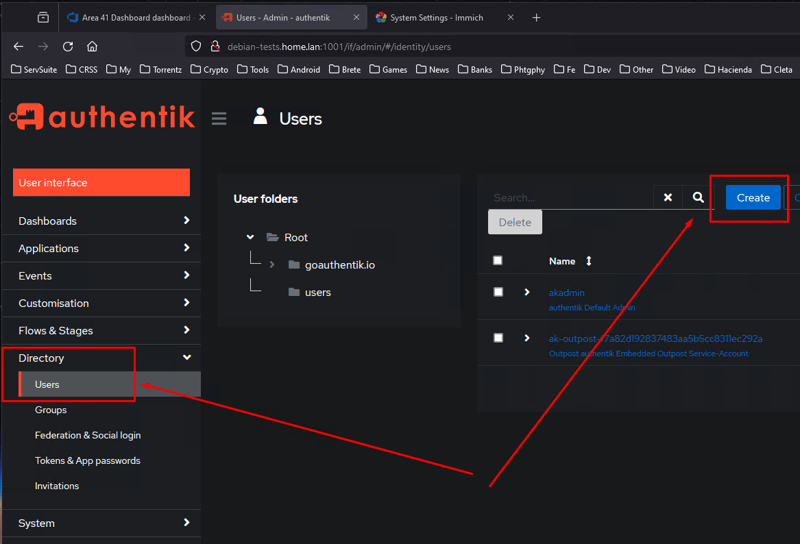Close the Users - Admin - authentik tab
Viewport: 800px width, 544px height.
pos(356,17)
